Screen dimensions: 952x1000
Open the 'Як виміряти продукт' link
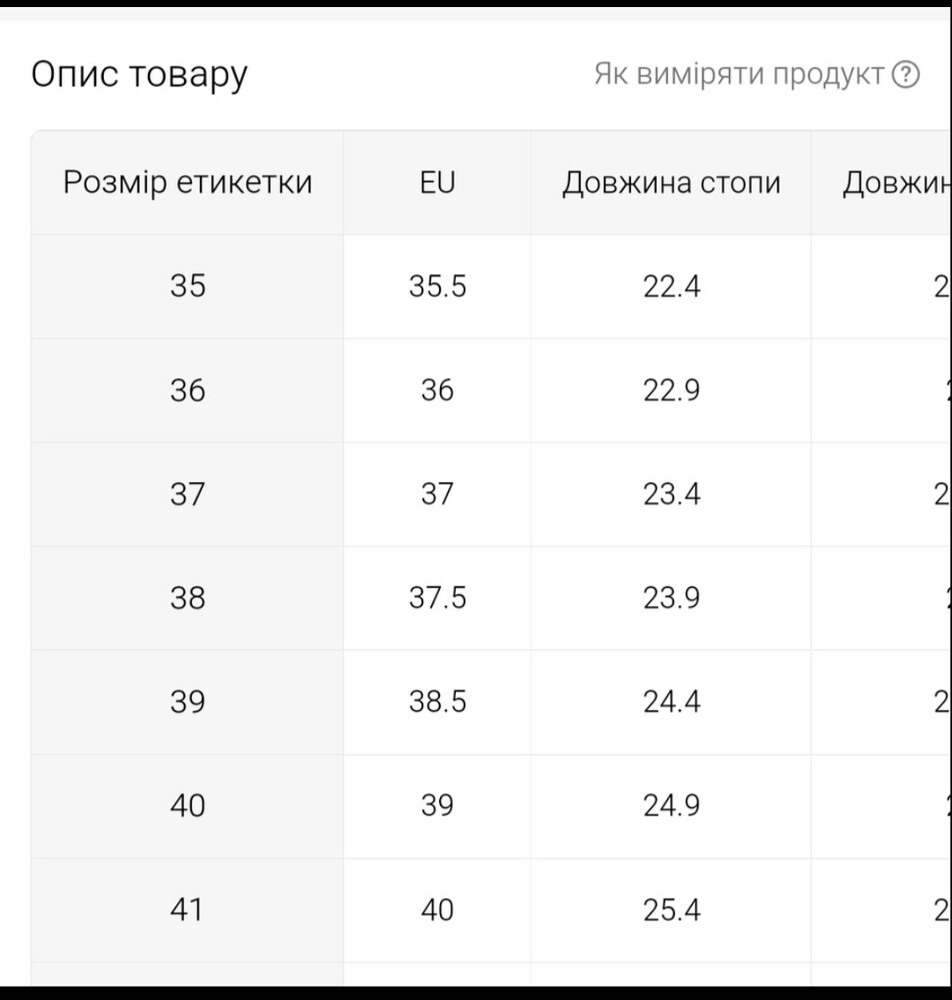coord(756,75)
